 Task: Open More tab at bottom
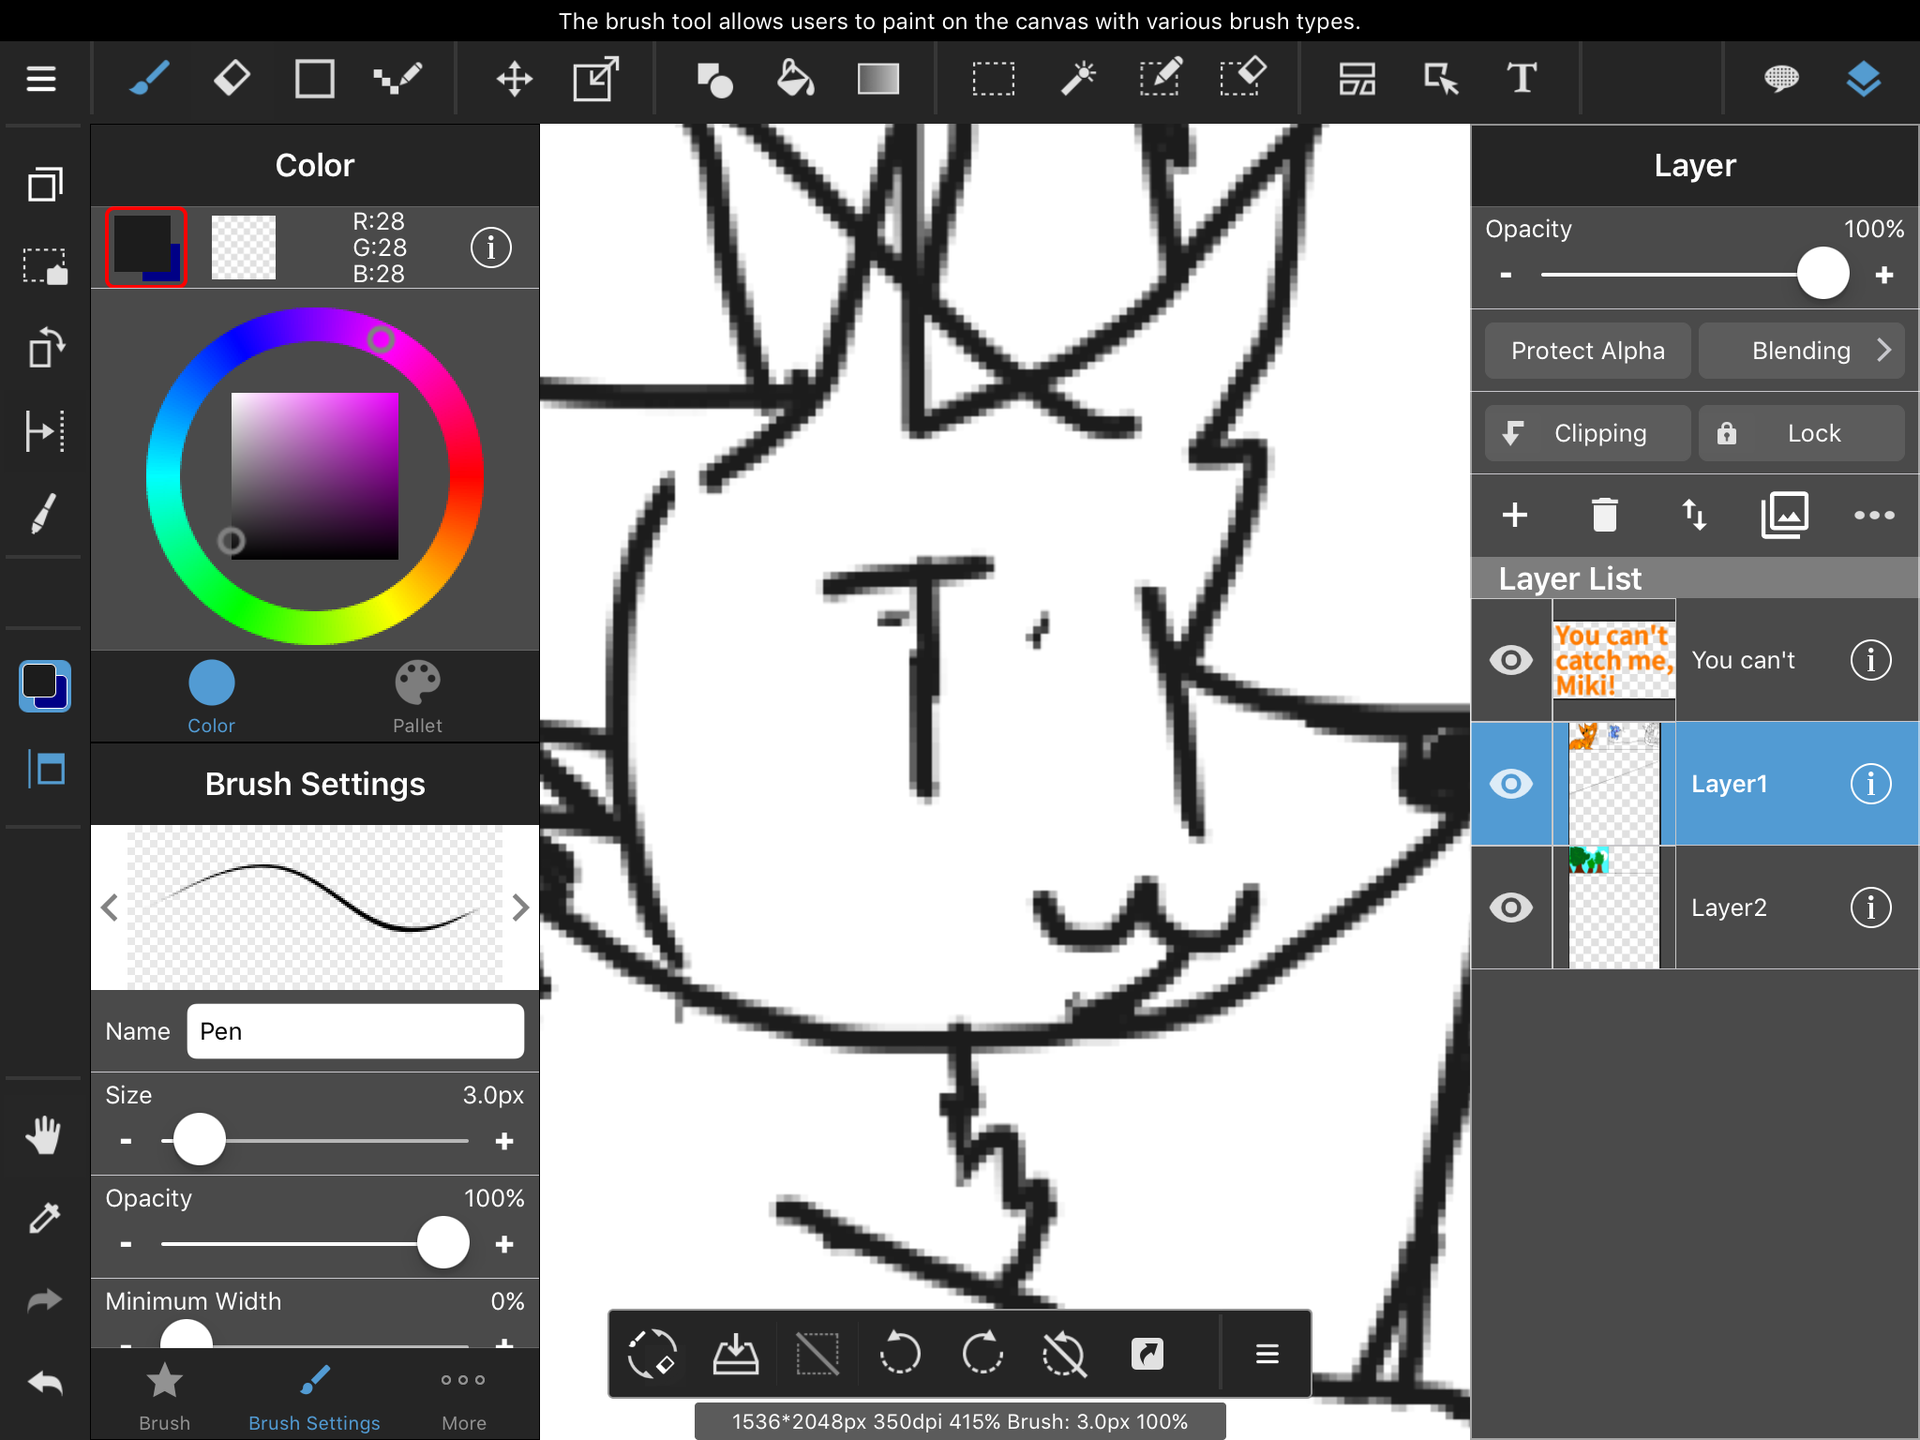(464, 1397)
